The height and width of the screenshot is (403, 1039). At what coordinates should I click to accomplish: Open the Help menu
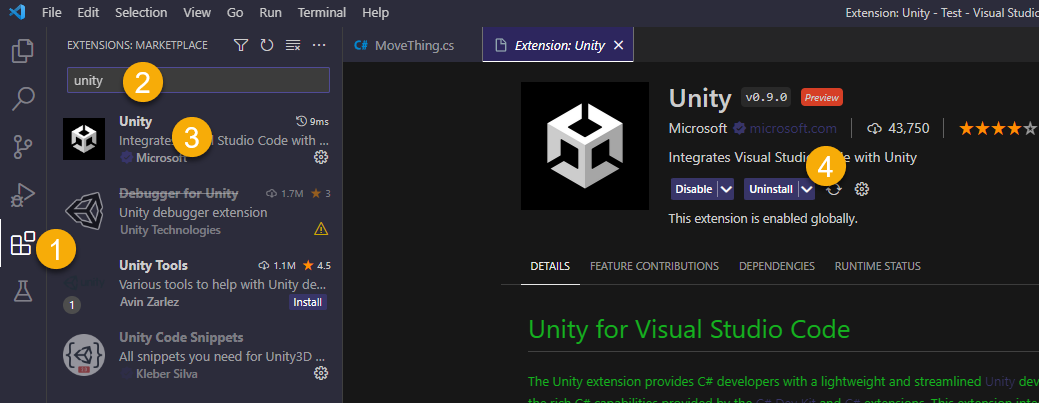(x=376, y=13)
